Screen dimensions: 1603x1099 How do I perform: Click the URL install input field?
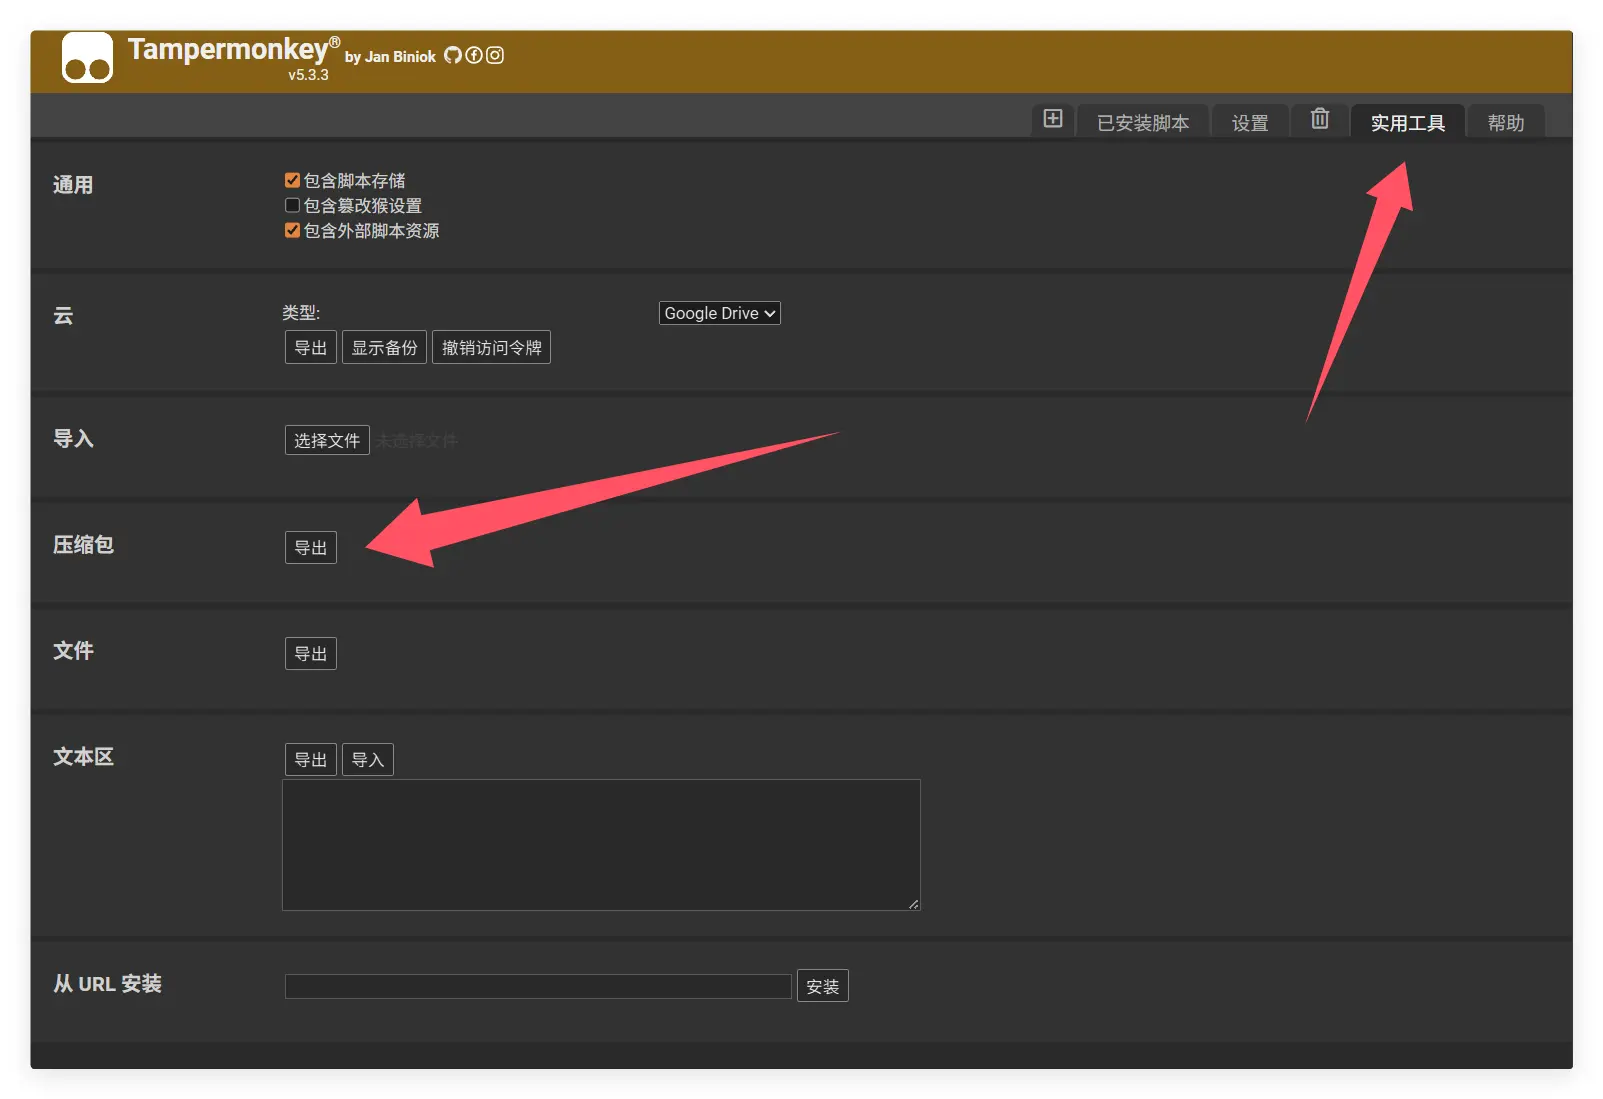[x=538, y=986]
